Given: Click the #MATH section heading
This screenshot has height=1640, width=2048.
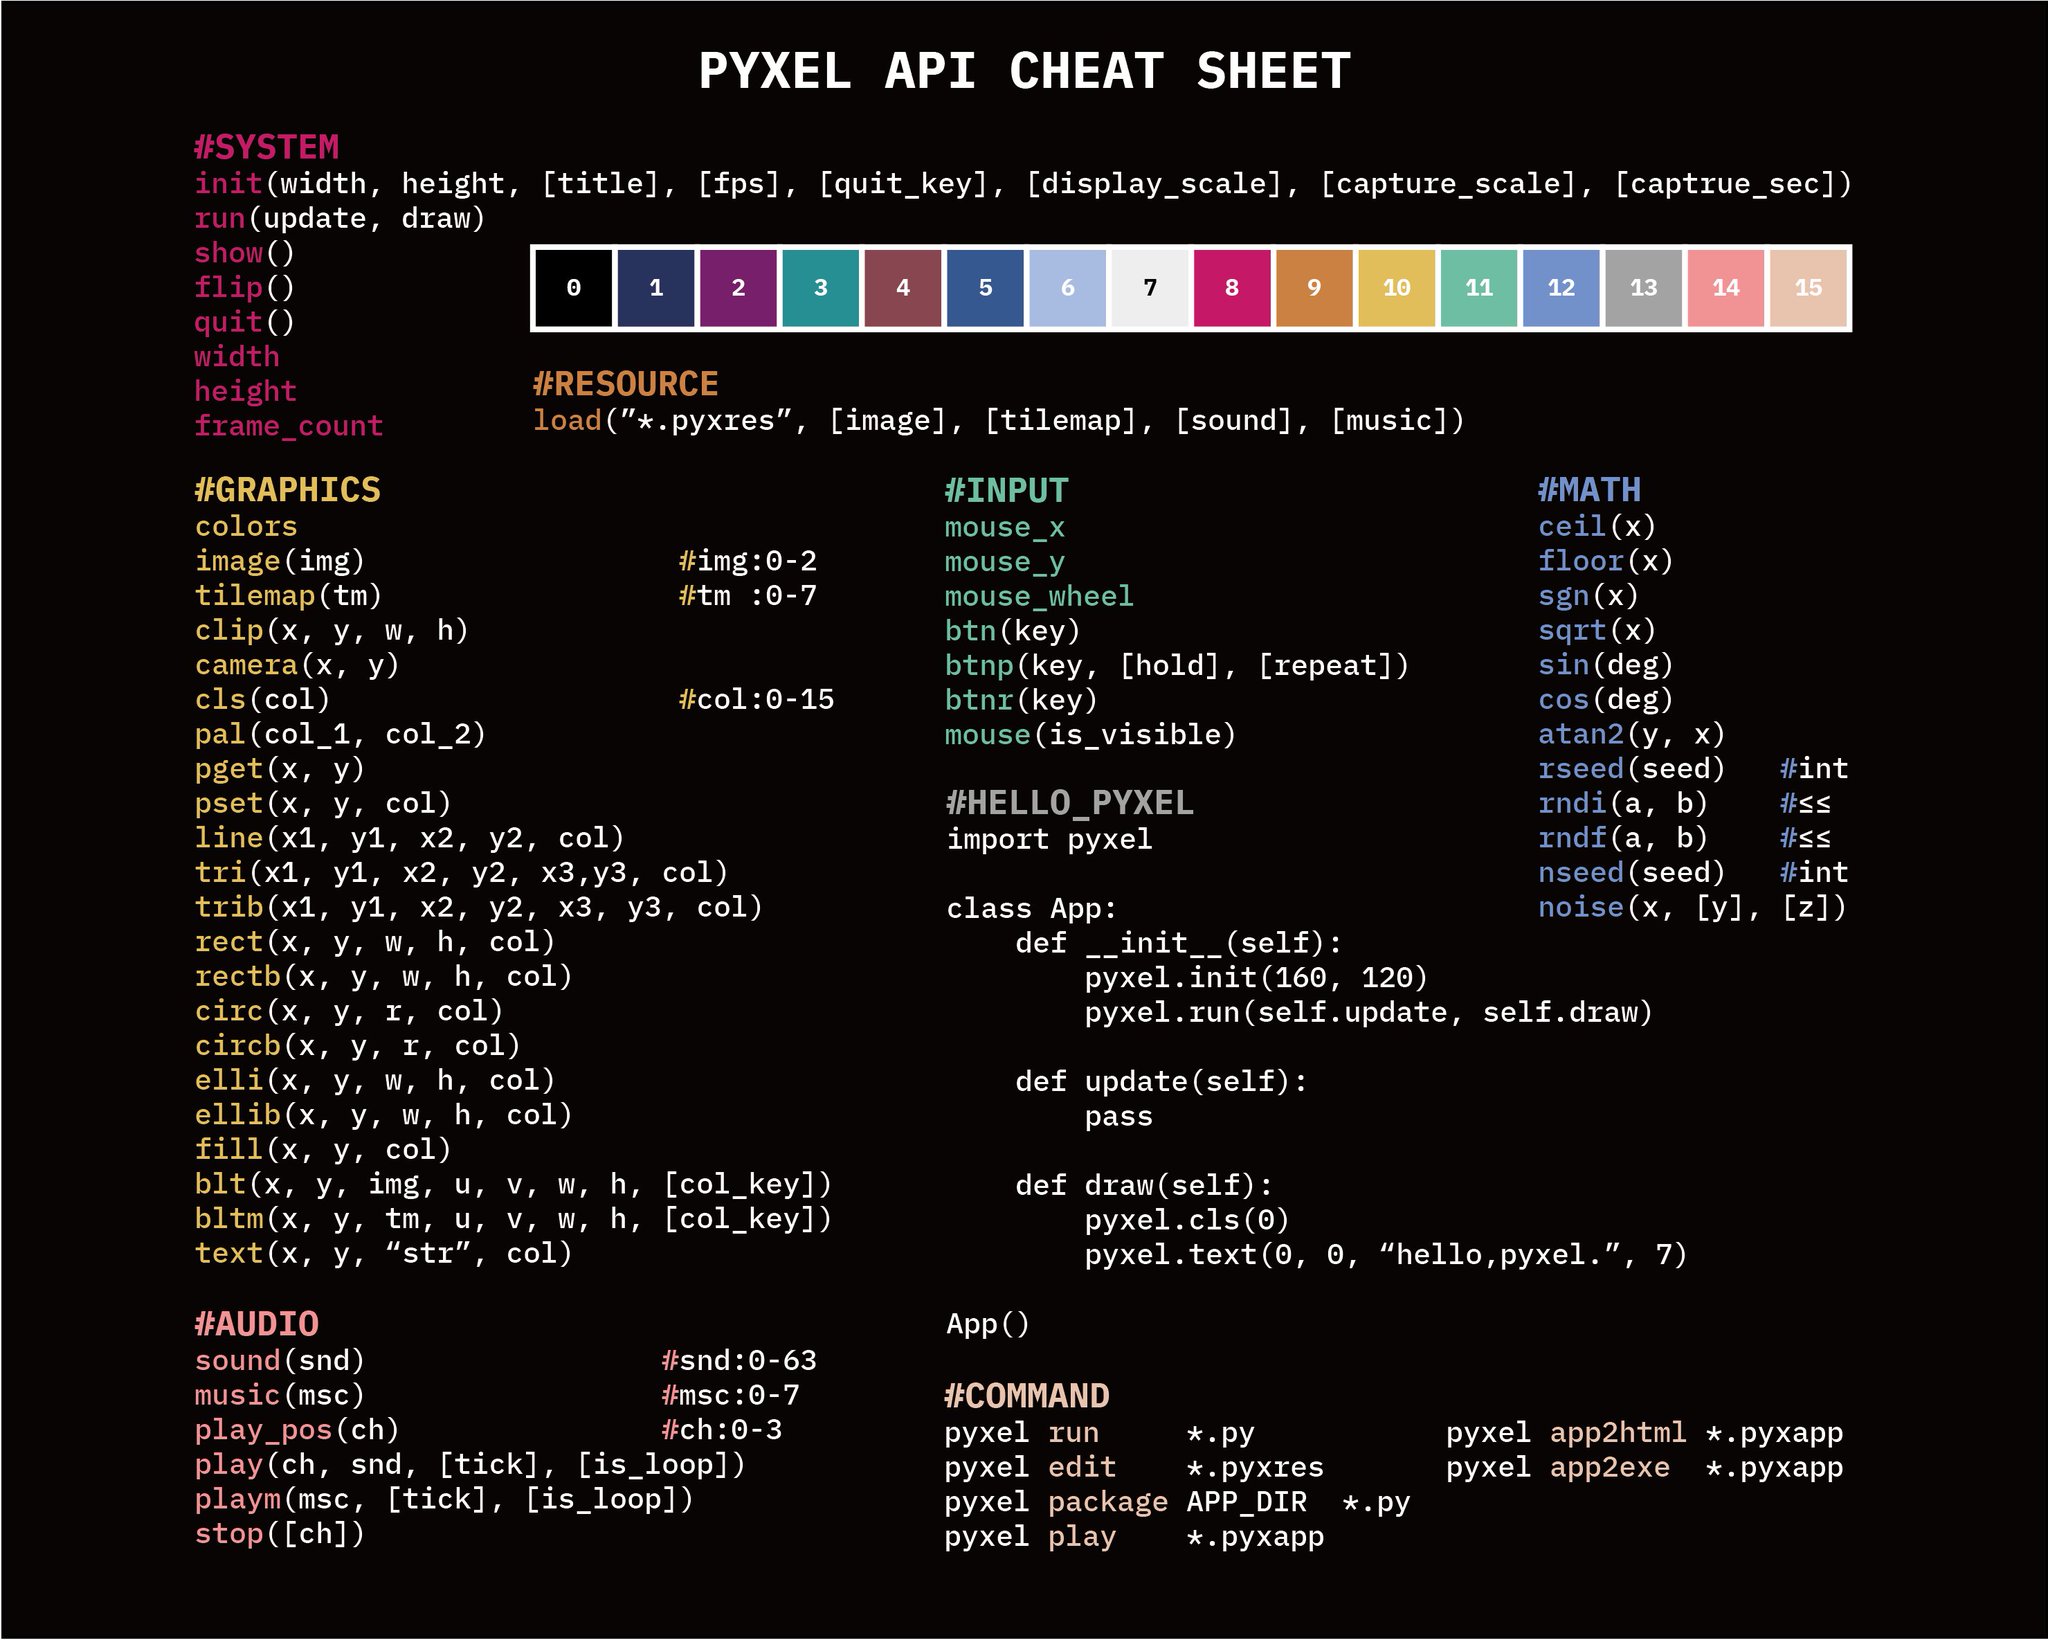Looking at the screenshot, I should point(1589,490).
